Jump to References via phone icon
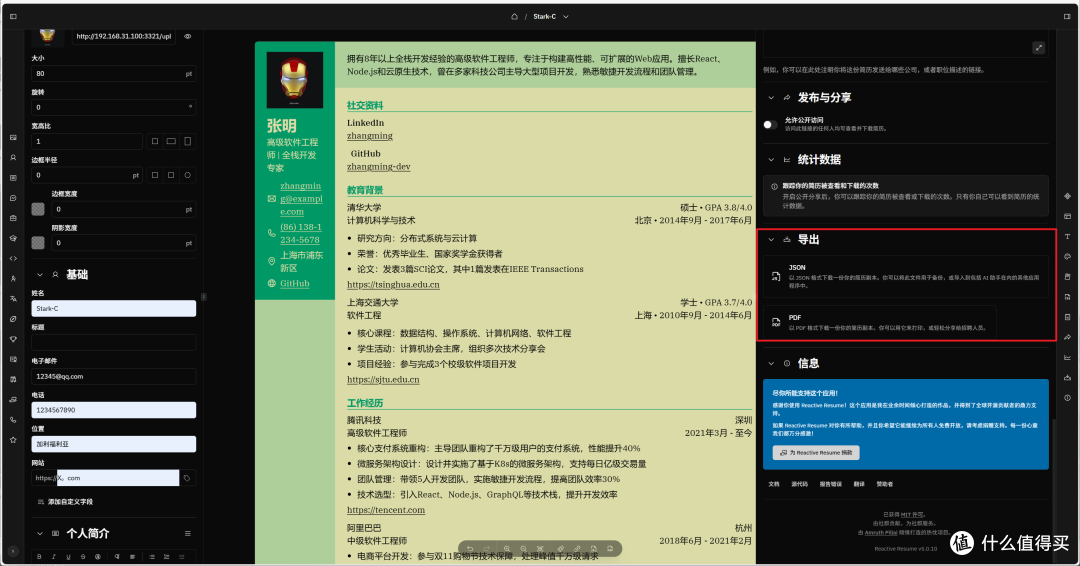This screenshot has height=566, width=1080. point(13,419)
